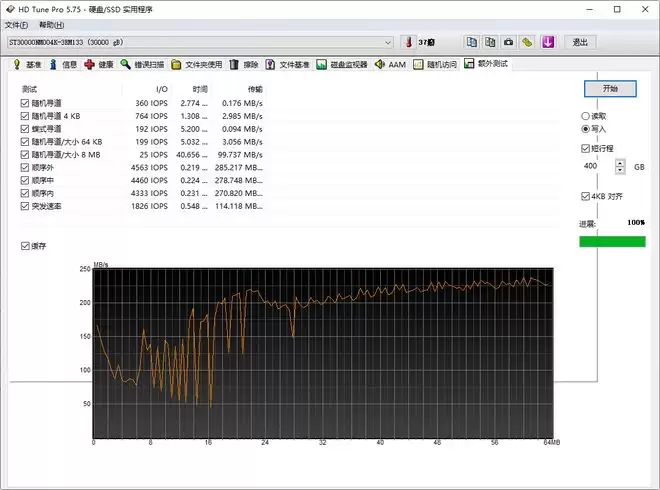Image resolution: width=660 pixels, height=490 pixels.
Task: Toggle the 缓存 checkbox
Action: [25, 245]
